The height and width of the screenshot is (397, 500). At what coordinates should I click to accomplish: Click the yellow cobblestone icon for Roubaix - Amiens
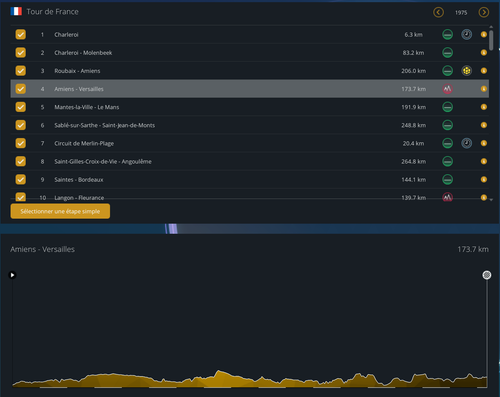pos(467,71)
